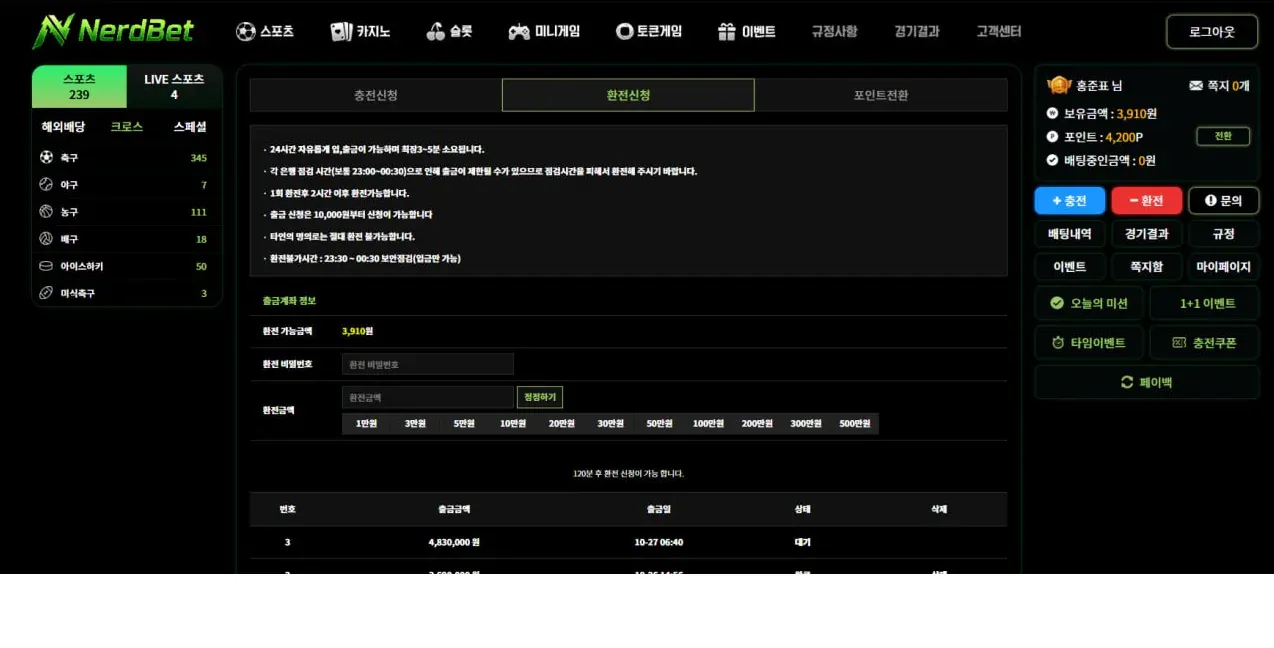Viewport: 1274px width, 648px height.
Task: Select the 10만원 amount button
Action: pos(513,424)
